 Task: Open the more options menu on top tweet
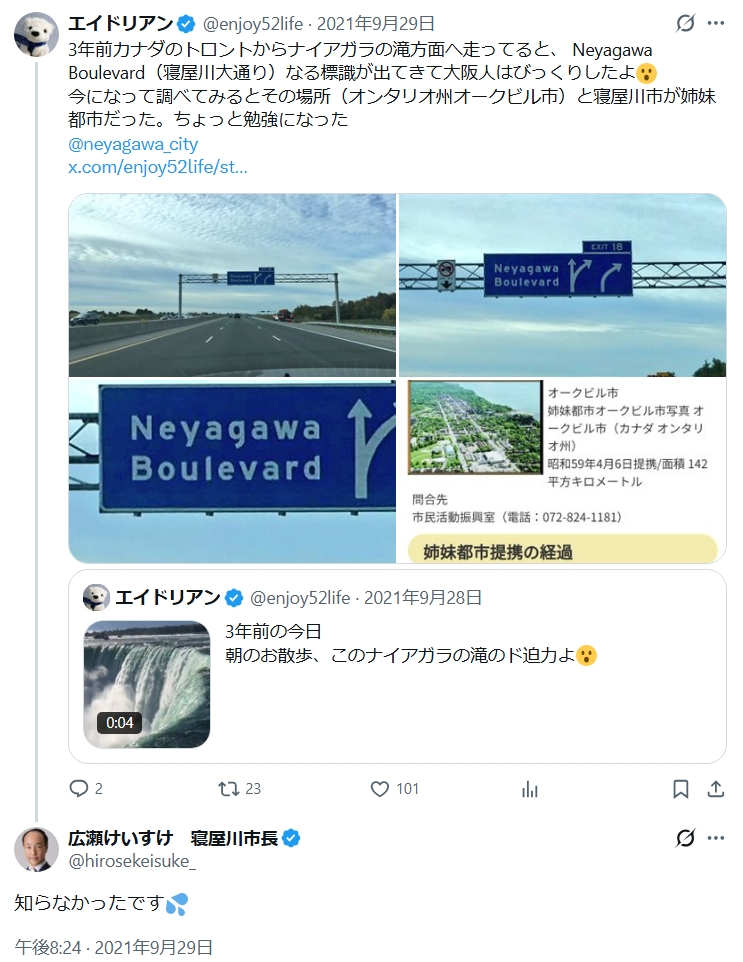point(716,23)
